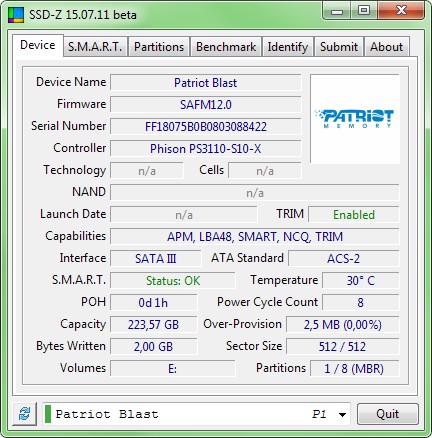
Task: Click Sector Size value 512 / 512
Action: point(343,347)
